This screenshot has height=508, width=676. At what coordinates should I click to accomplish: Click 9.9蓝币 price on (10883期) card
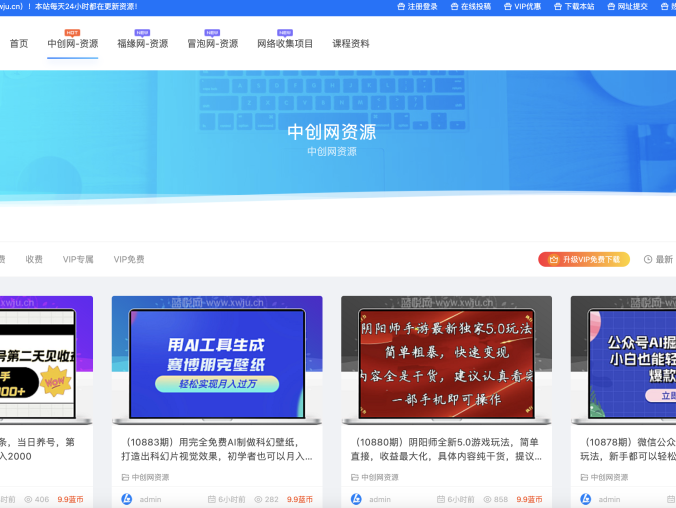300,499
